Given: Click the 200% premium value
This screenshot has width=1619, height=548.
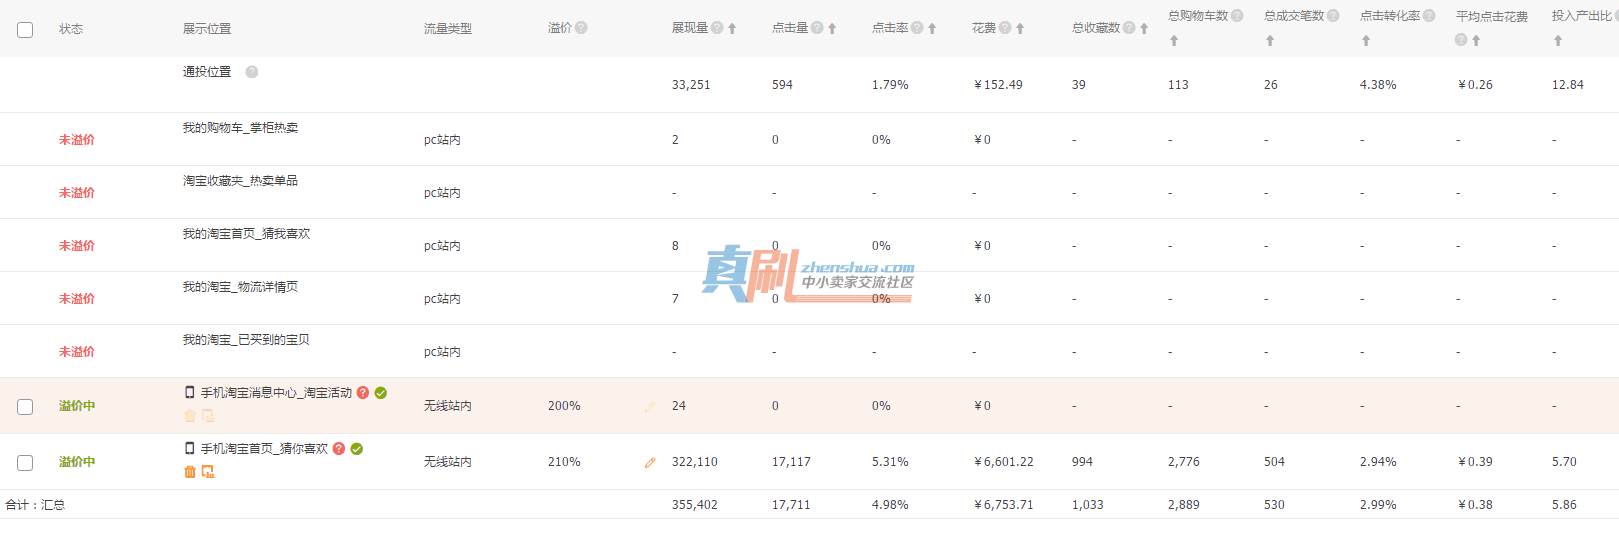Looking at the screenshot, I should point(564,406).
